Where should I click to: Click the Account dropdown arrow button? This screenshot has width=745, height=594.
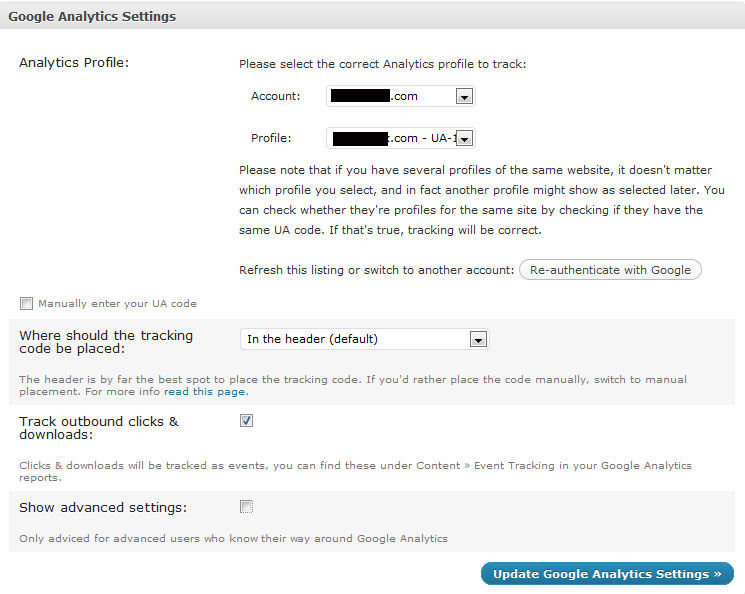(464, 97)
